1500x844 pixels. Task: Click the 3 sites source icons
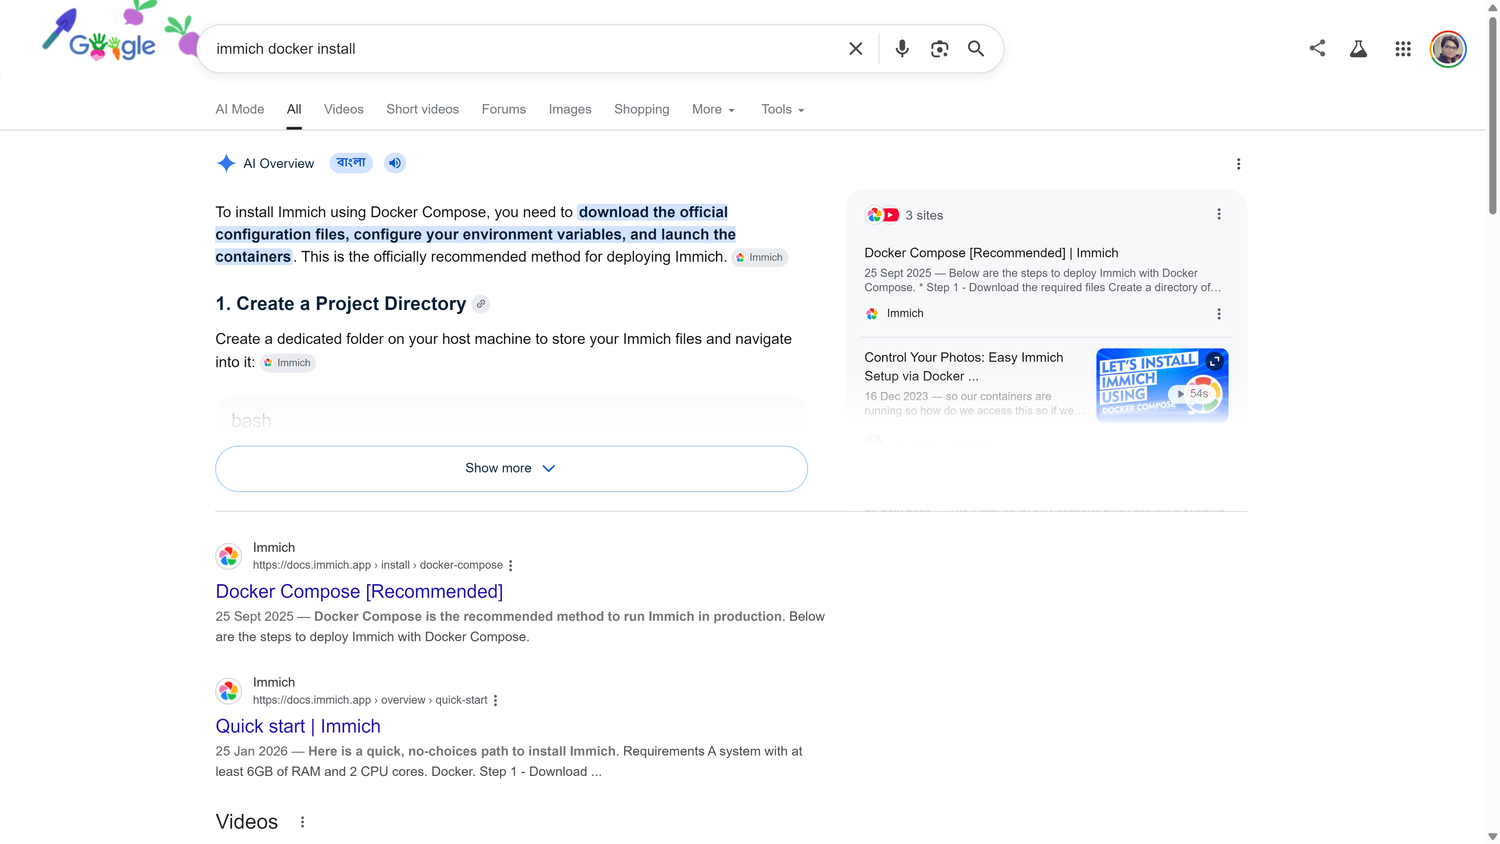[882, 215]
